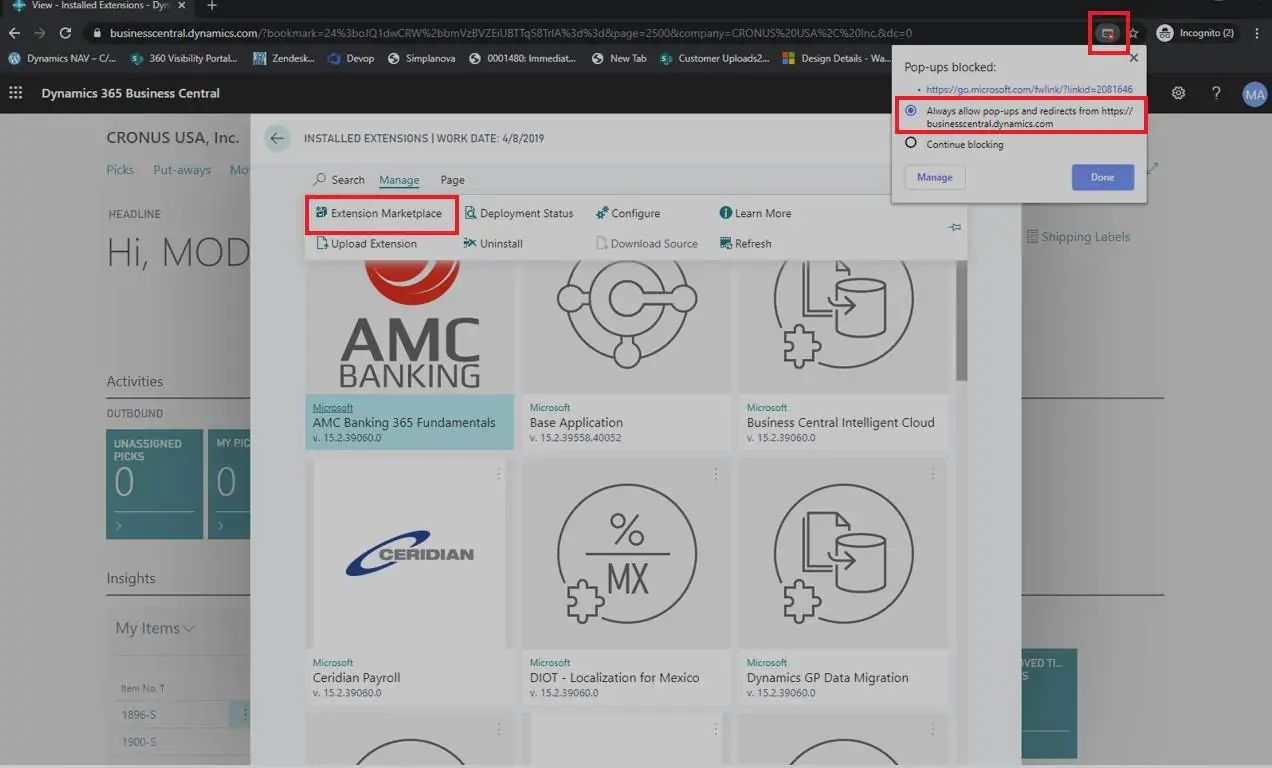Reload the page with the refresh icon
Image resolution: width=1272 pixels, height=768 pixels.
click(65, 33)
